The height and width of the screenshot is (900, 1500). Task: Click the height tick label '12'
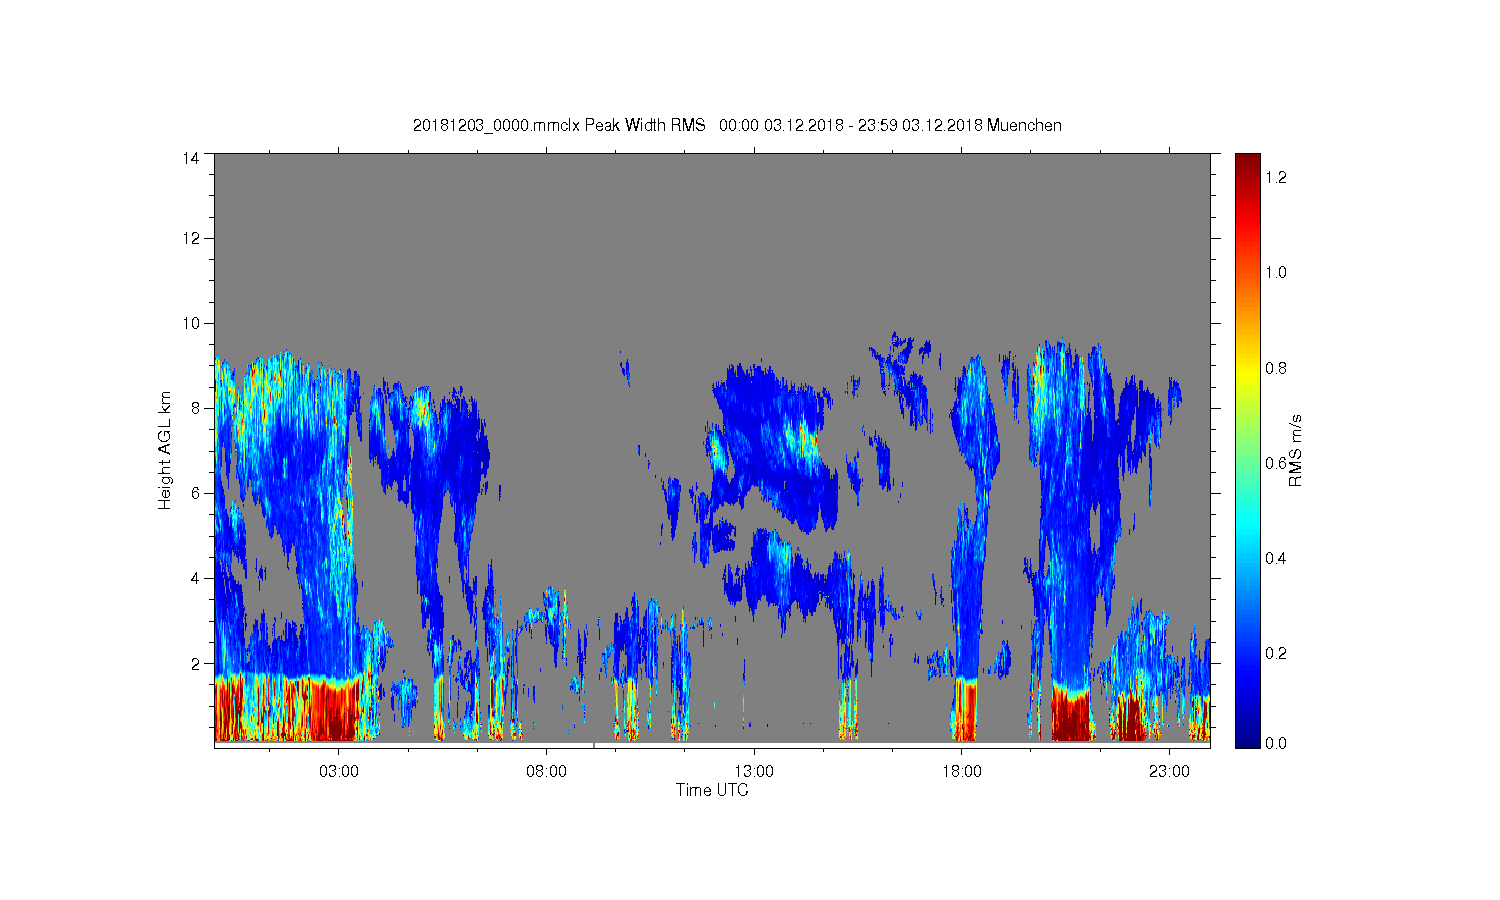pyautogui.click(x=191, y=238)
